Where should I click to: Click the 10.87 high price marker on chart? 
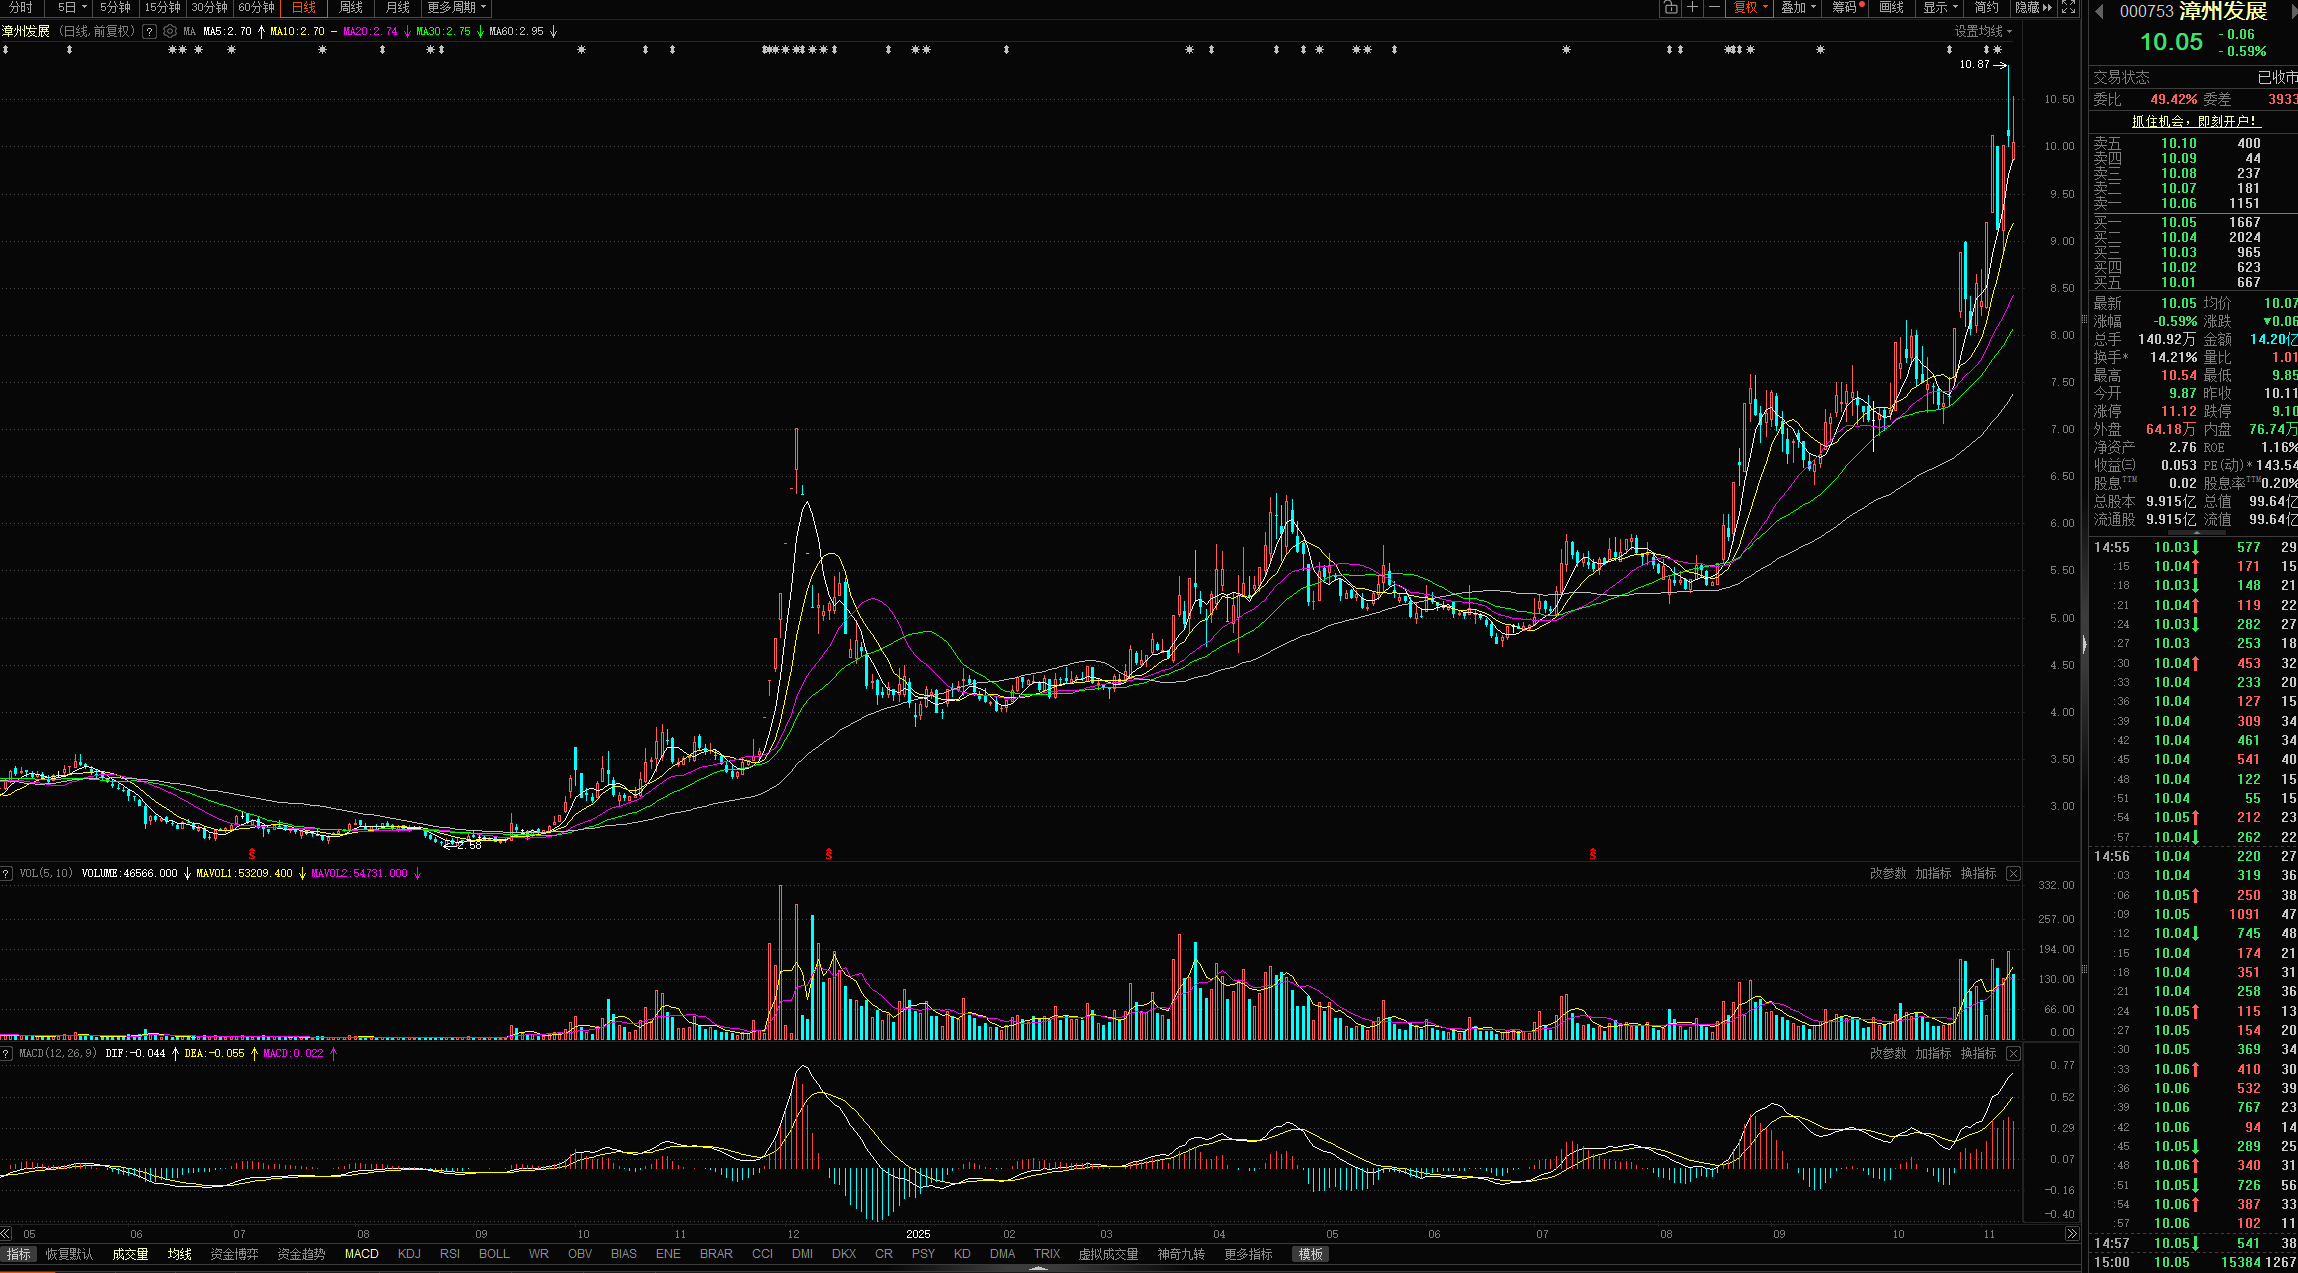(x=1974, y=64)
